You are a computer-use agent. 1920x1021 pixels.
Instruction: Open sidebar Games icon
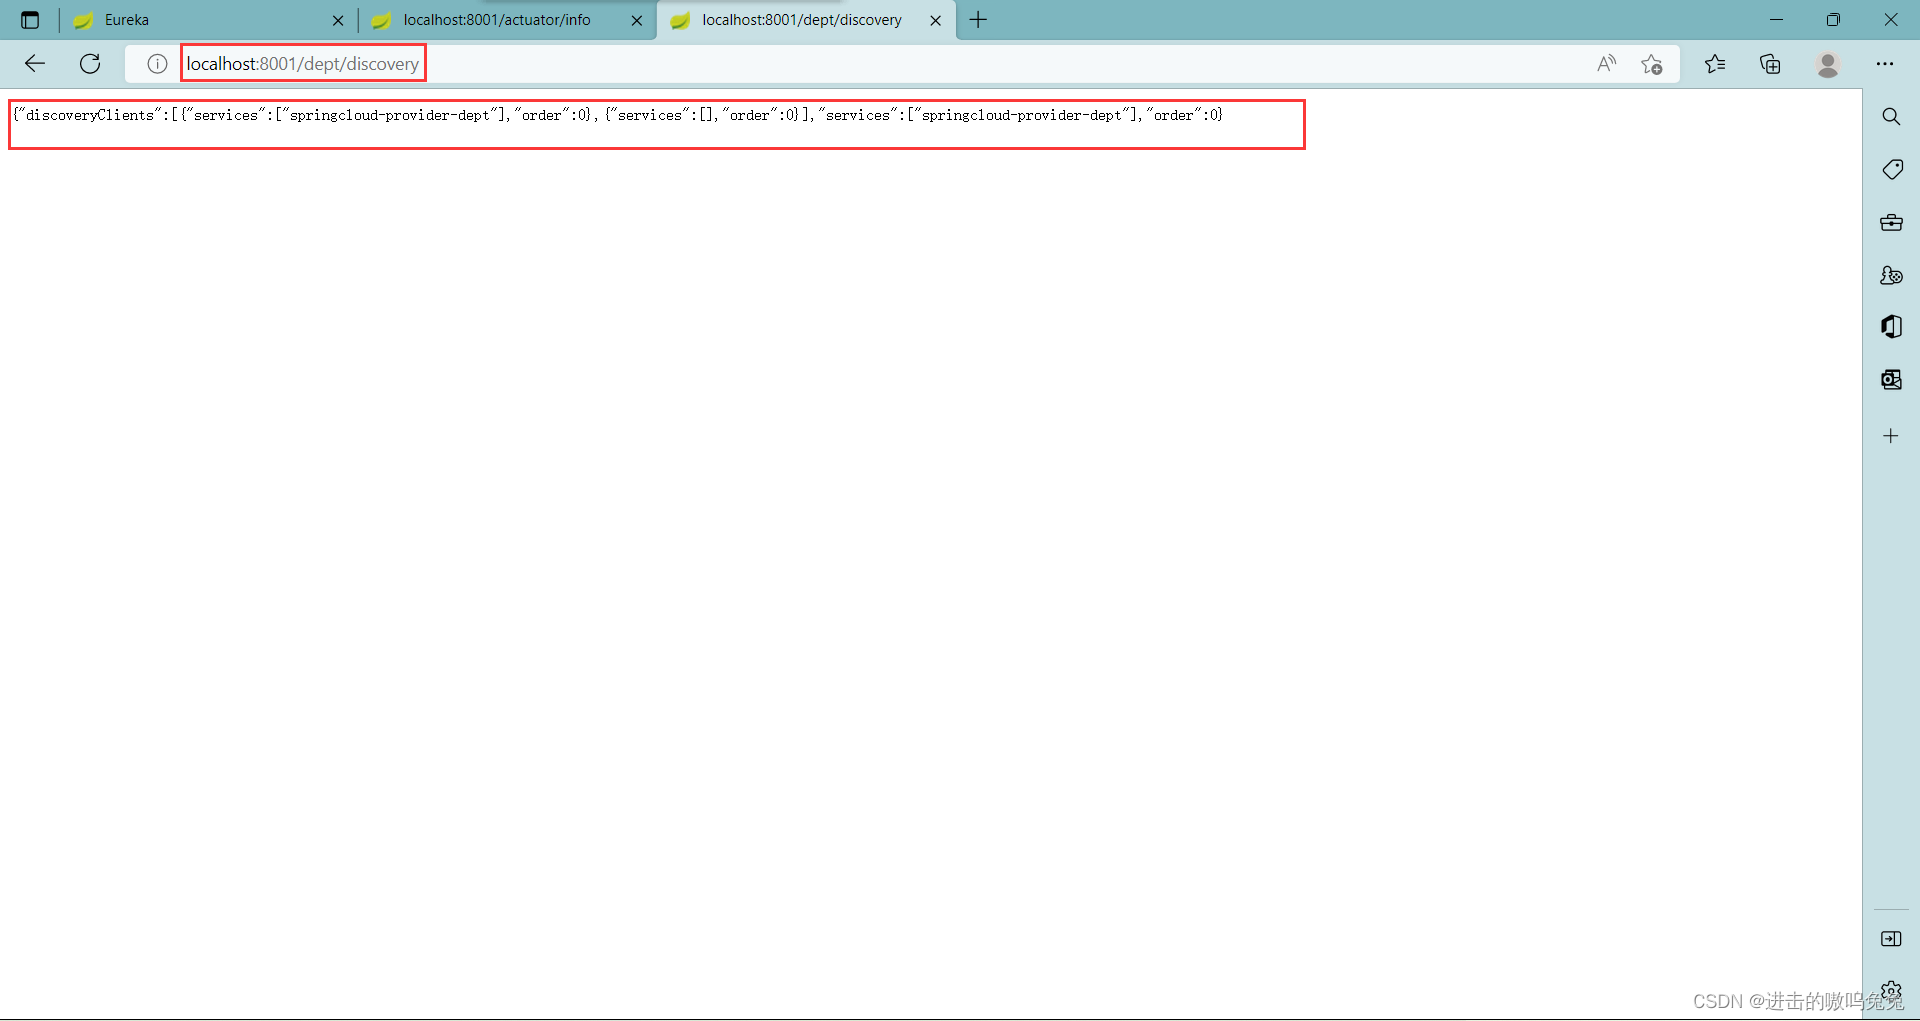click(x=1891, y=275)
